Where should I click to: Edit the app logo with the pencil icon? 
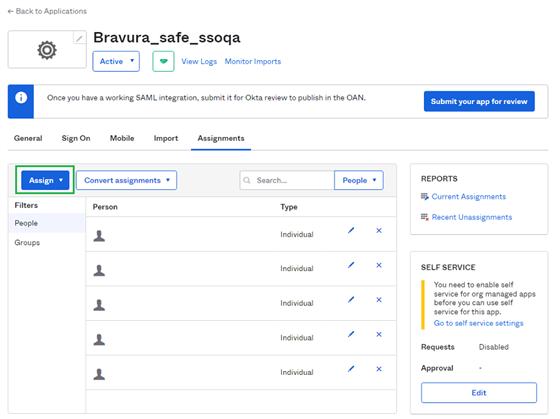79,38
